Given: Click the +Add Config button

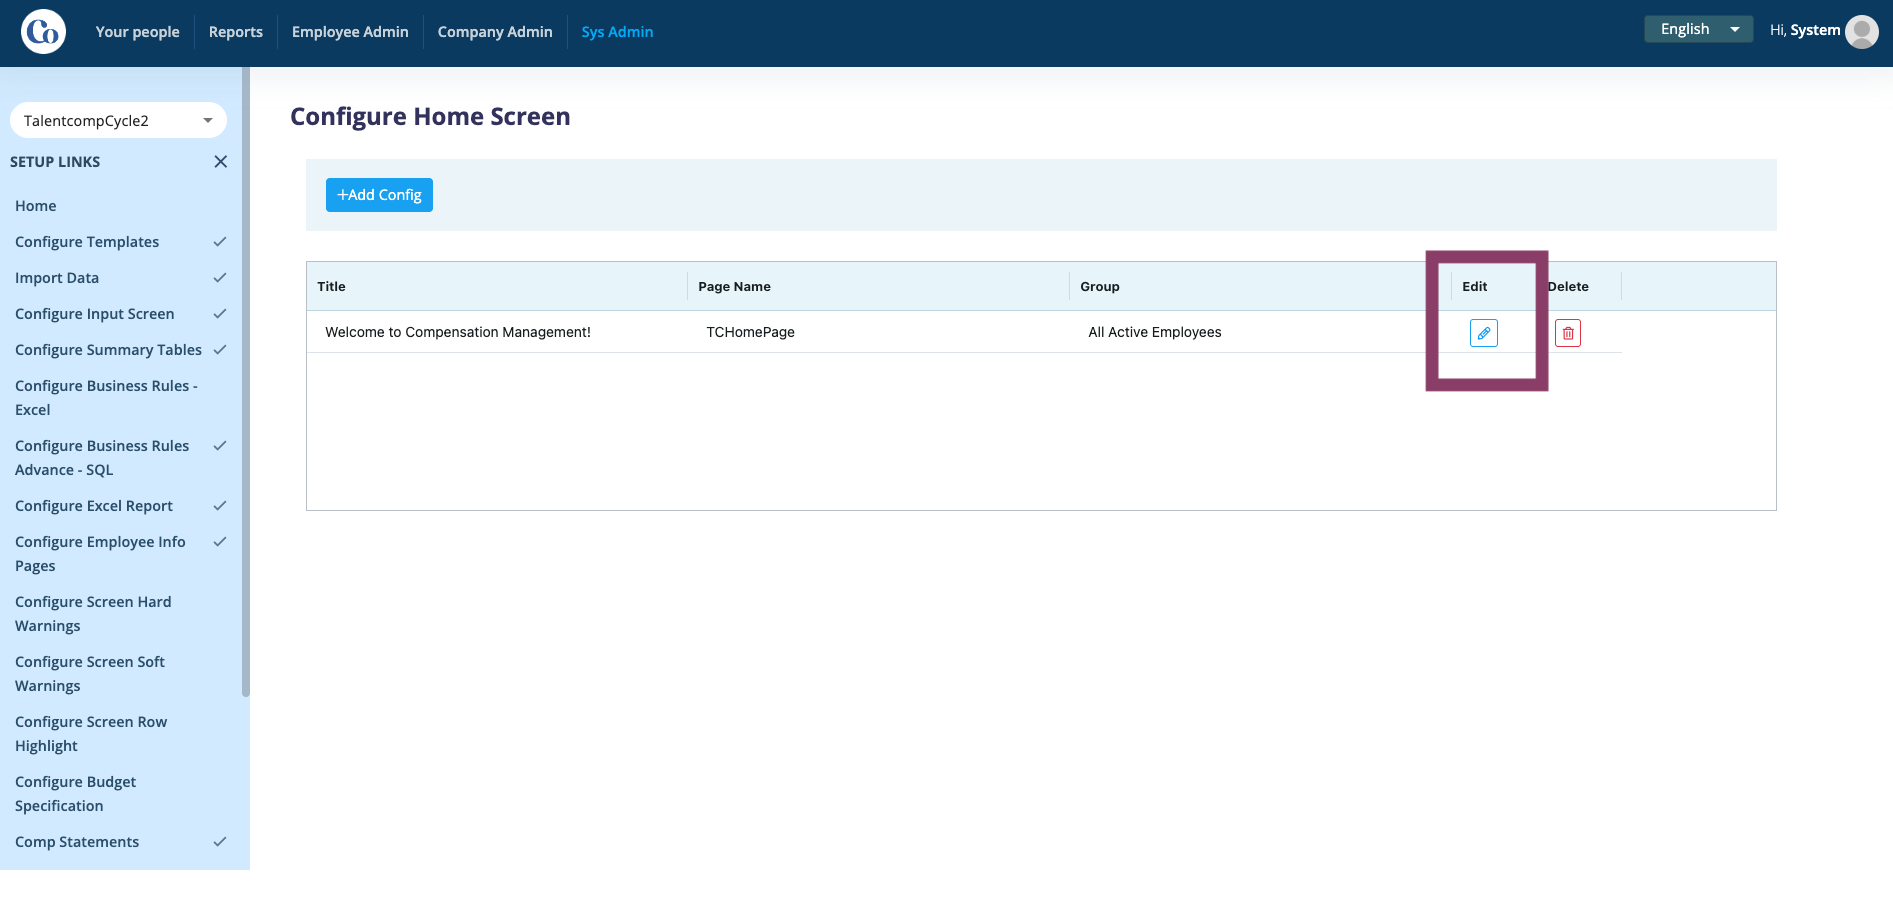Looking at the screenshot, I should point(379,195).
